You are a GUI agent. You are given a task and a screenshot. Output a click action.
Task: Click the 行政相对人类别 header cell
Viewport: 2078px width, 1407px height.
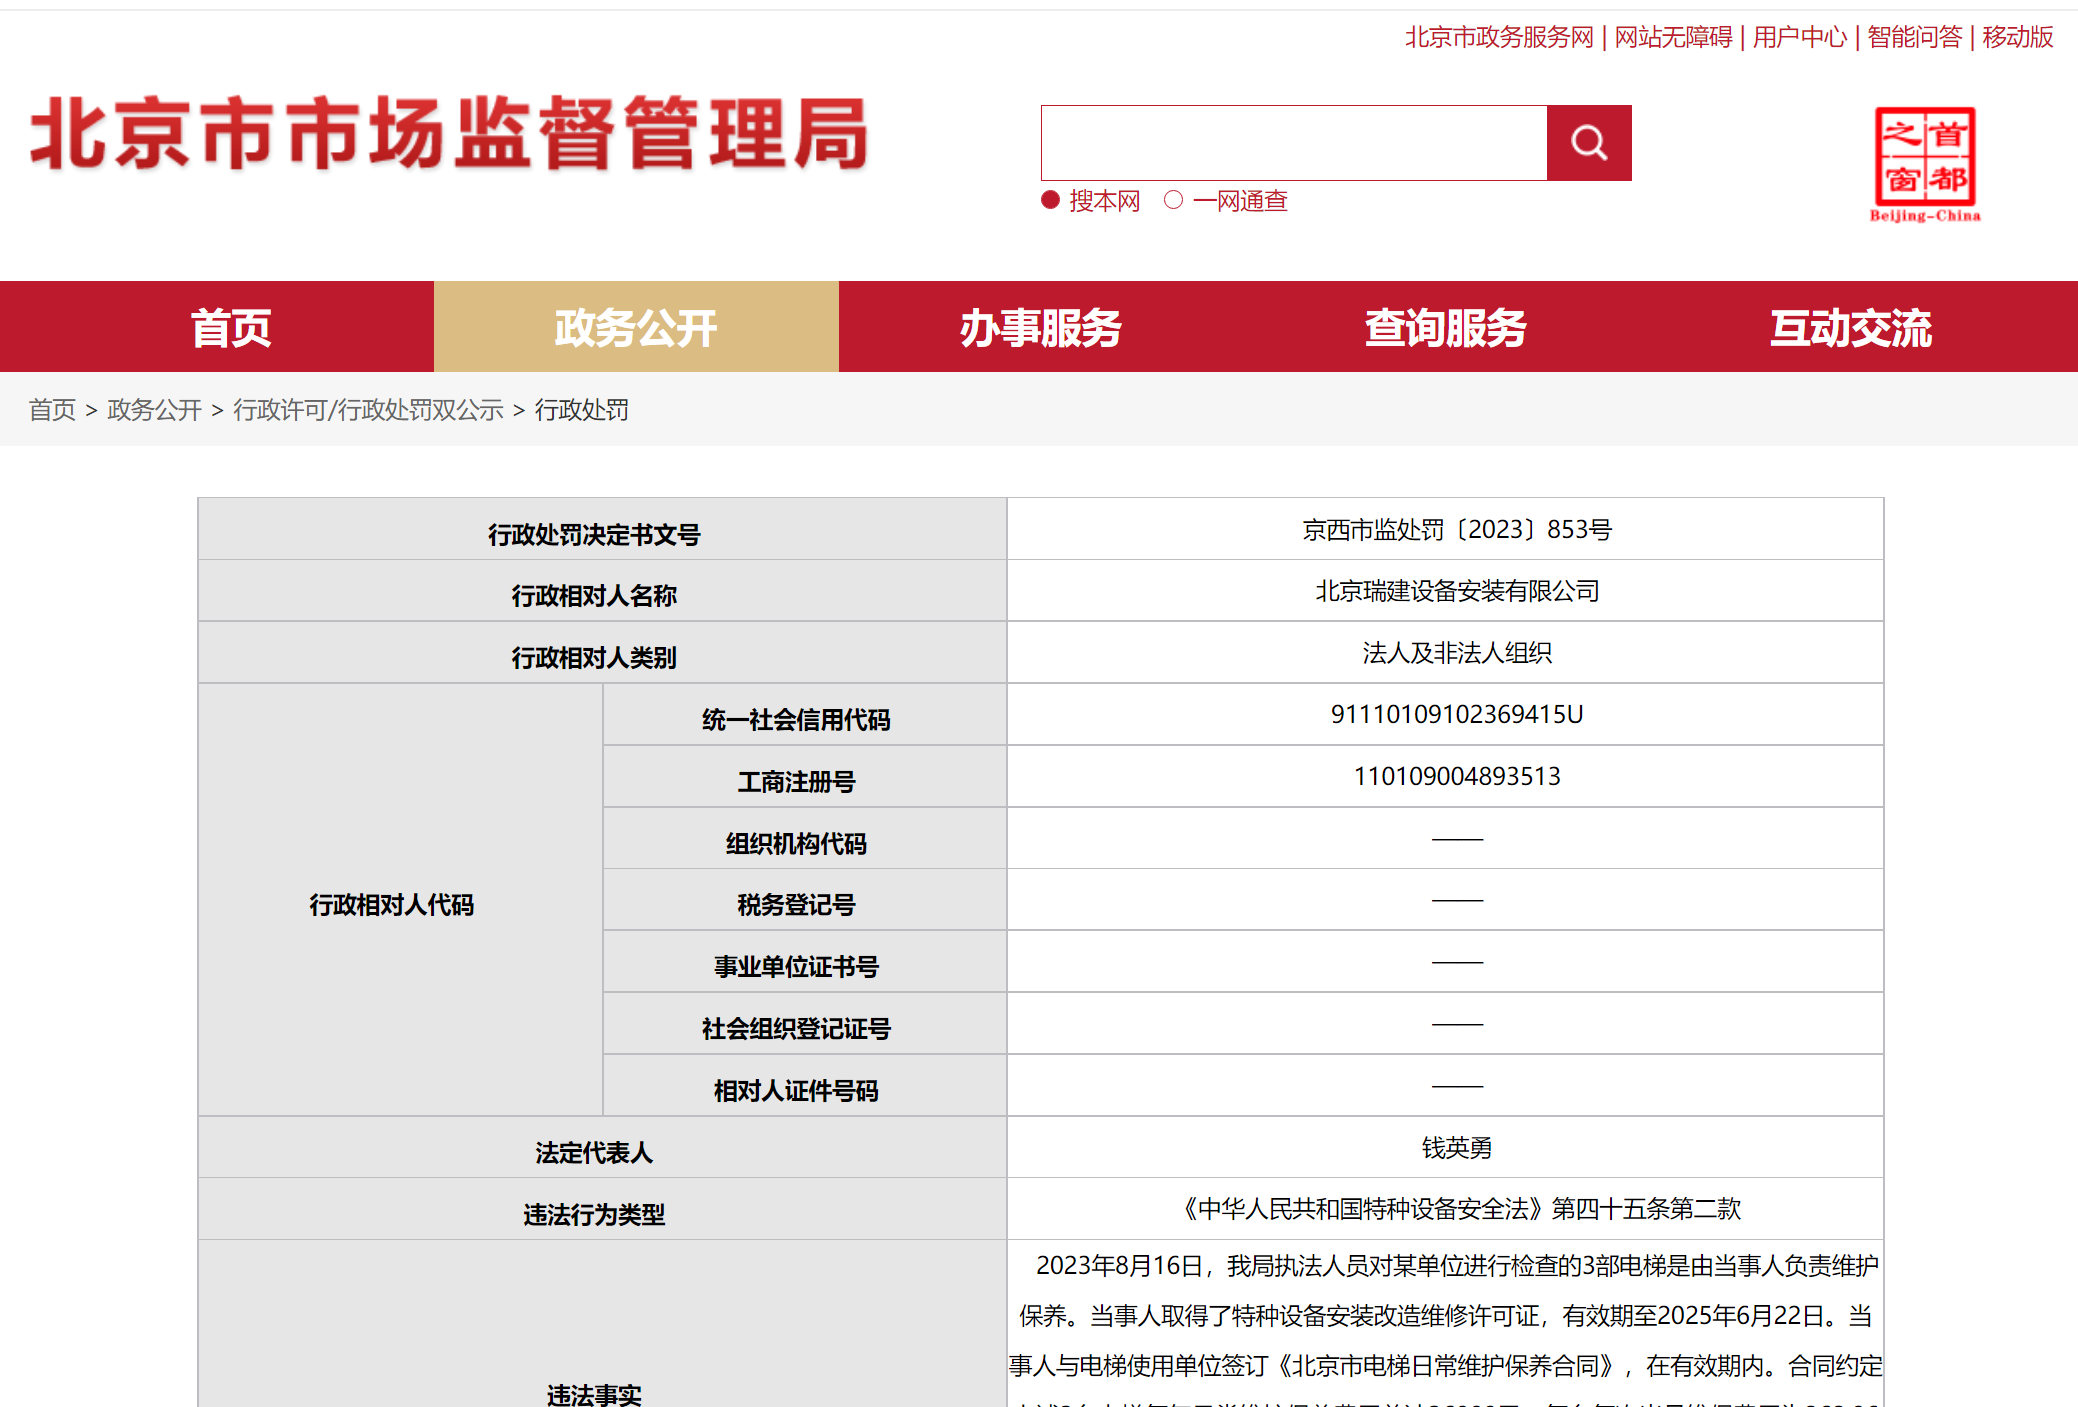tap(602, 653)
